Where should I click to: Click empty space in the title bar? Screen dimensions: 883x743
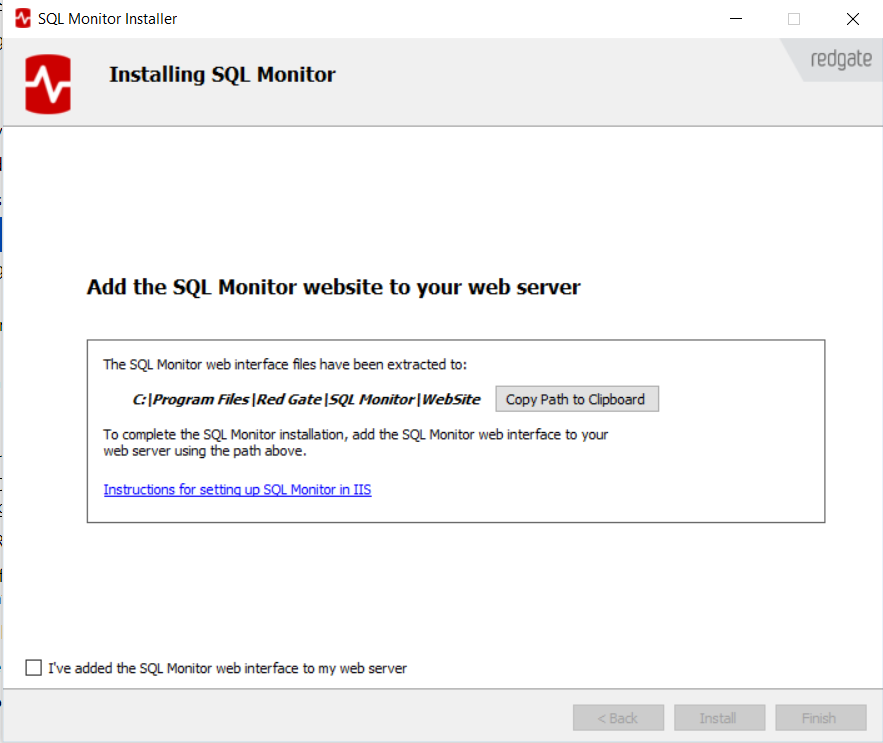point(450,19)
